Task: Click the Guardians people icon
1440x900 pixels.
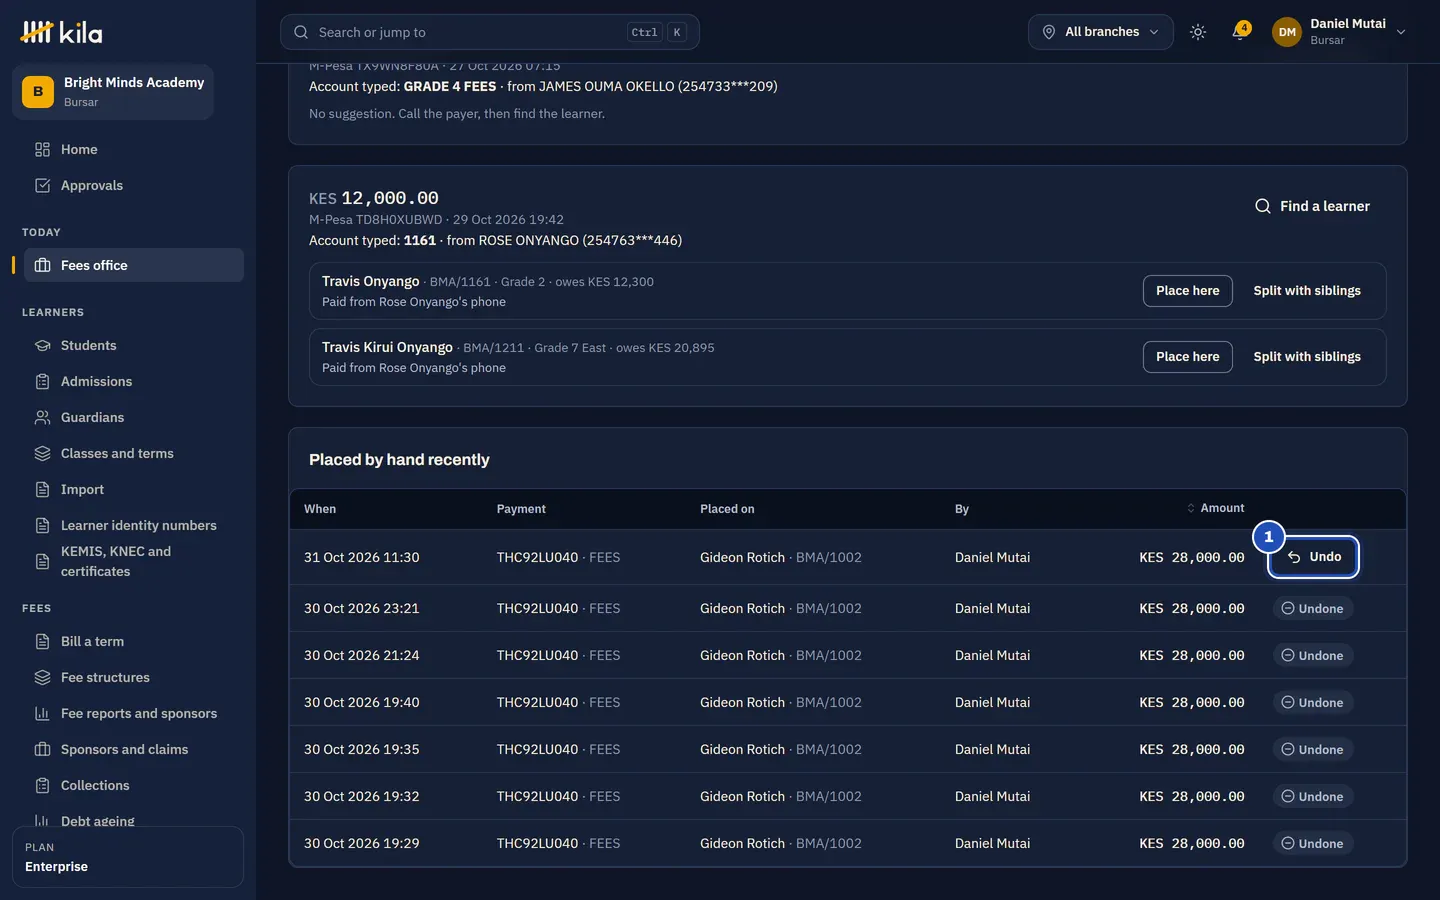Action: [x=42, y=417]
